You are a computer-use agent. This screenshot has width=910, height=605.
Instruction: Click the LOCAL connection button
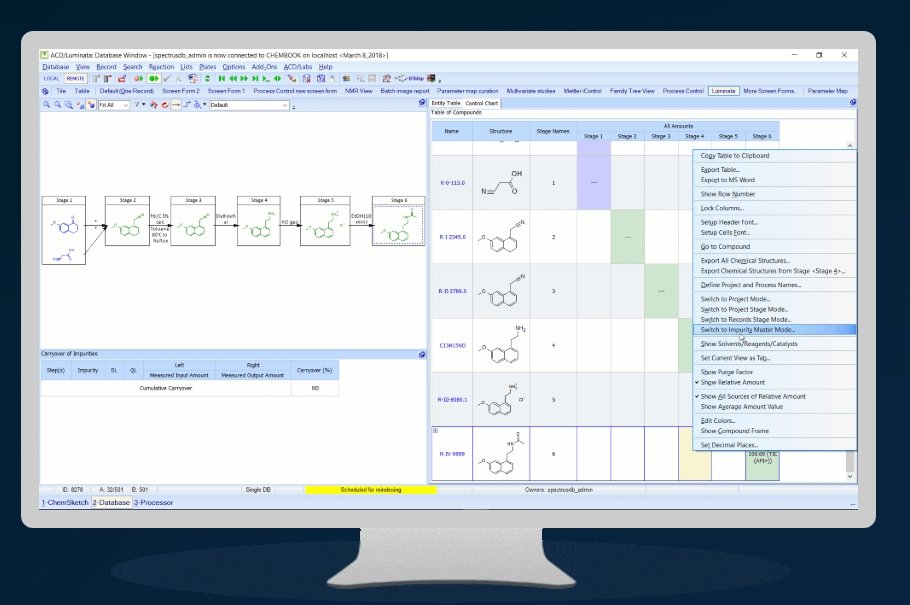coord(51,78)
